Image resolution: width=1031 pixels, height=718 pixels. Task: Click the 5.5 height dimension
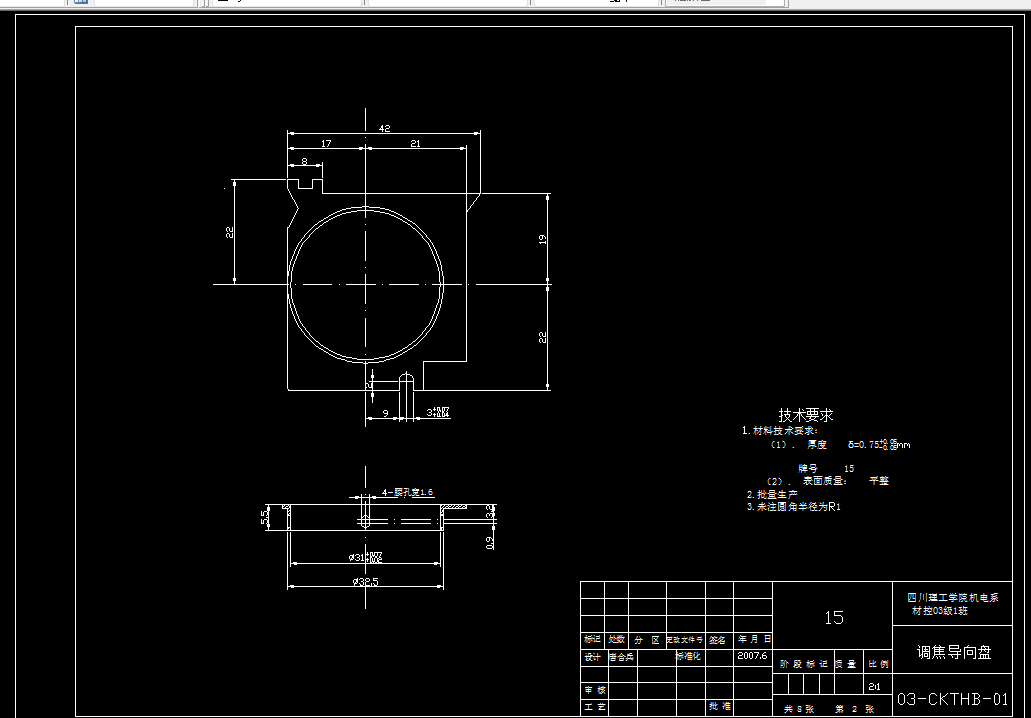pos(264,517)
